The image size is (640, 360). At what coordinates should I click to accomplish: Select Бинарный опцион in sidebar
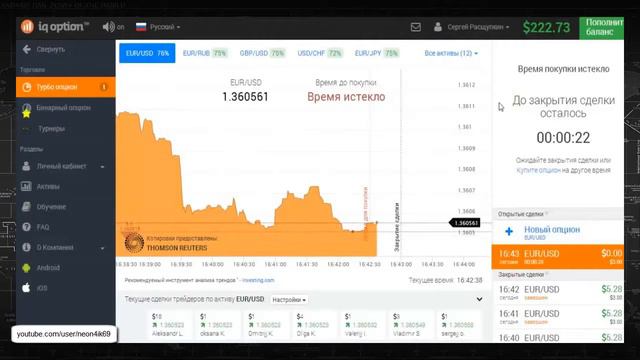coord(65,108)
